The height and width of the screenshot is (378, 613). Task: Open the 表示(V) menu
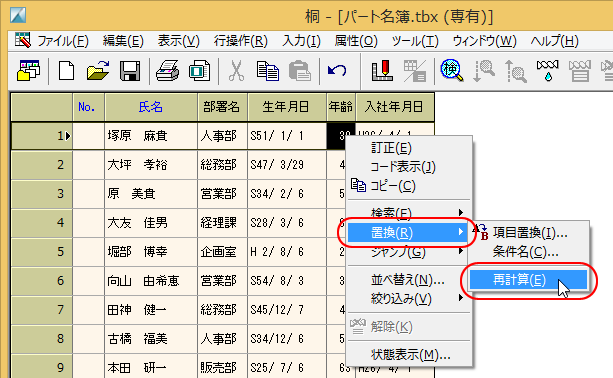pos(178,41)
